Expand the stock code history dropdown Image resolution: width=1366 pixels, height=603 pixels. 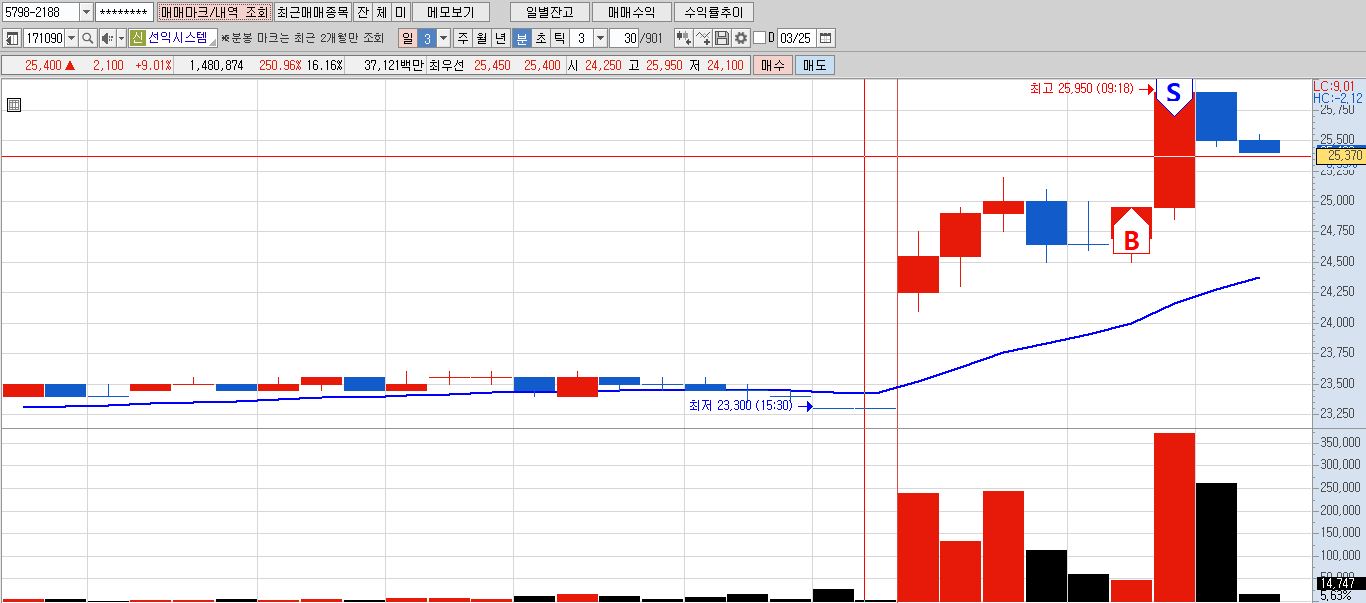71,38
